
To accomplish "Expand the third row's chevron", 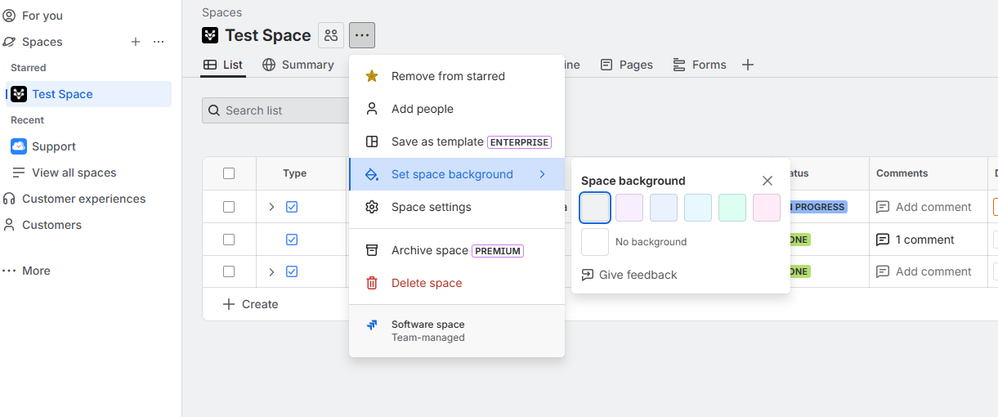I will click(x=271, y=271).
